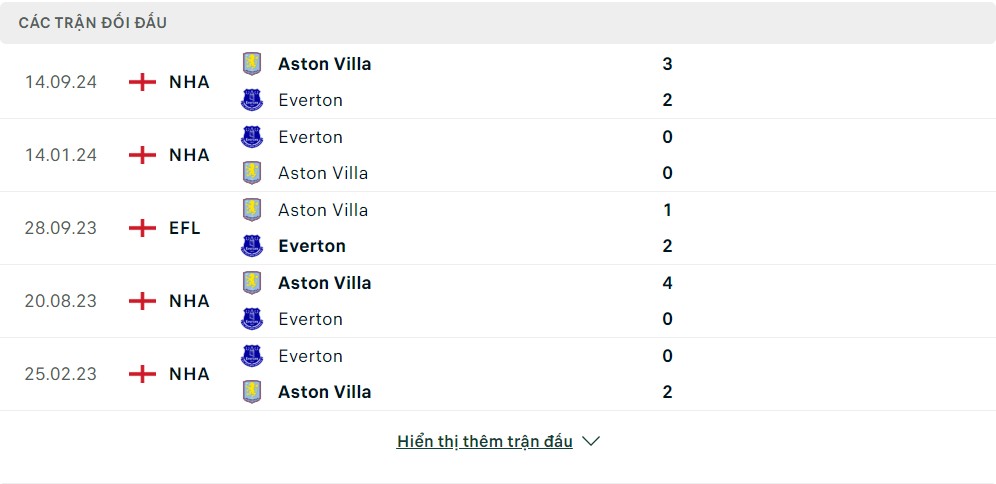Select bold Everton in EFL match
Image resolution: width=996 pixels, height=484 pixels.
tap(312, 246)
